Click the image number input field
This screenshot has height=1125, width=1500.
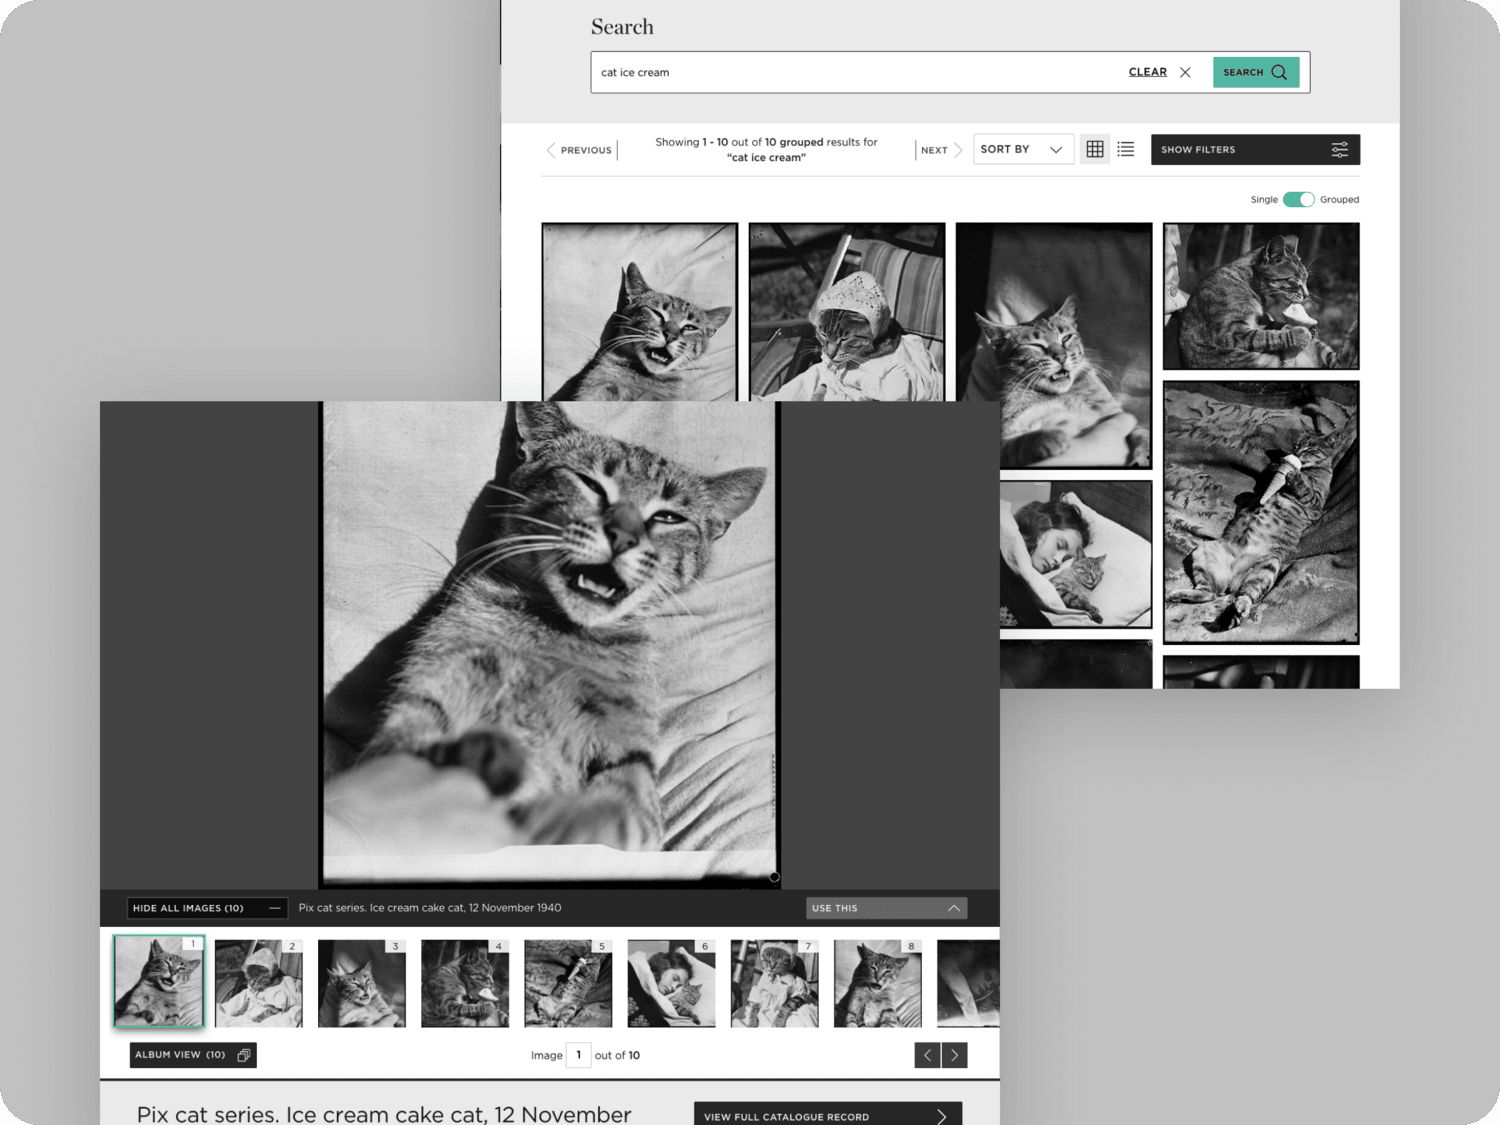pyautogui.click(x=578, y=1055)
